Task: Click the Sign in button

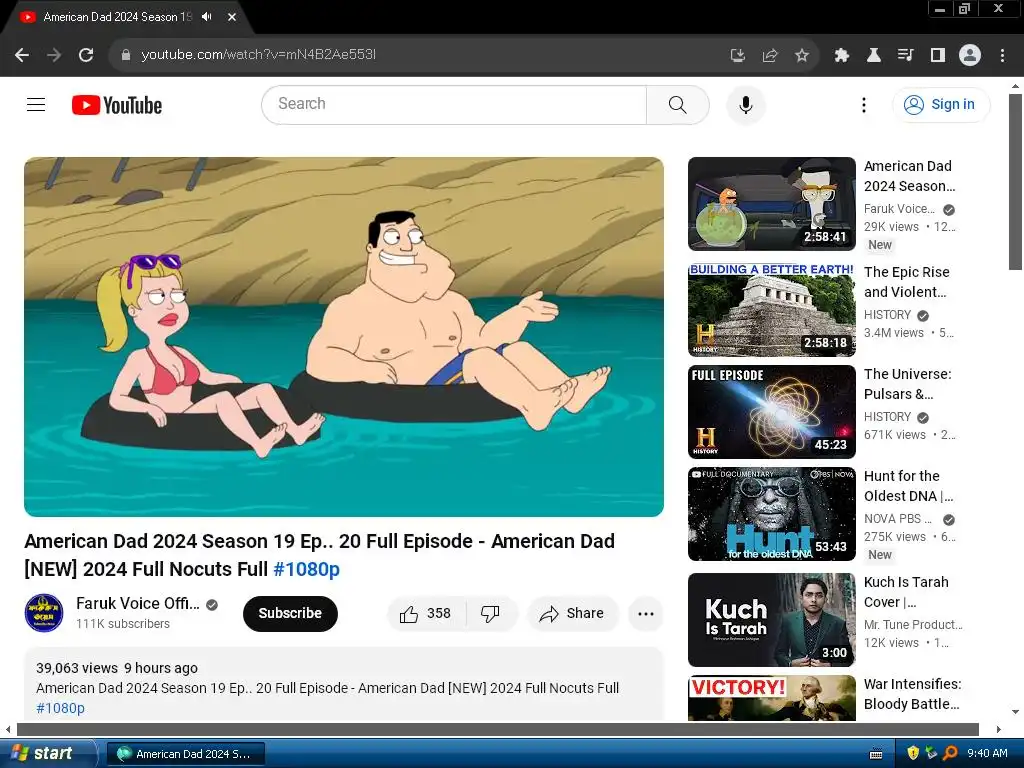Action: coord(941,104)
